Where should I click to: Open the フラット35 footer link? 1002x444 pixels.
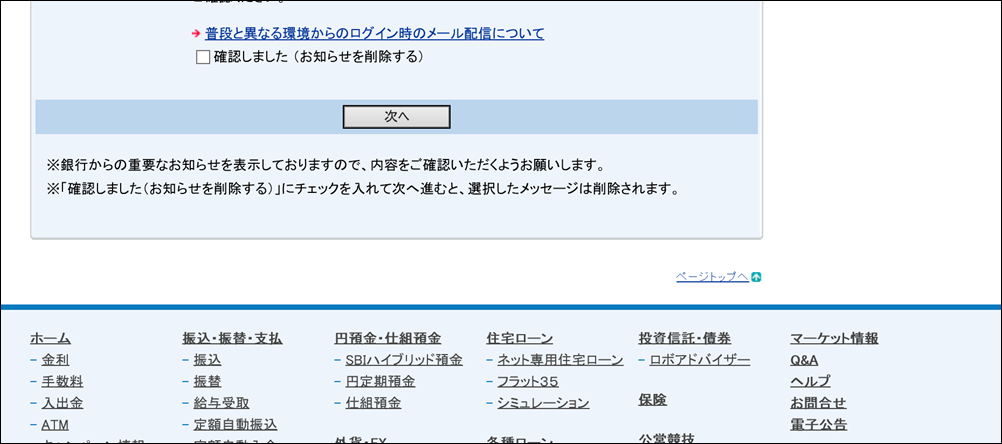pos(528,382)
